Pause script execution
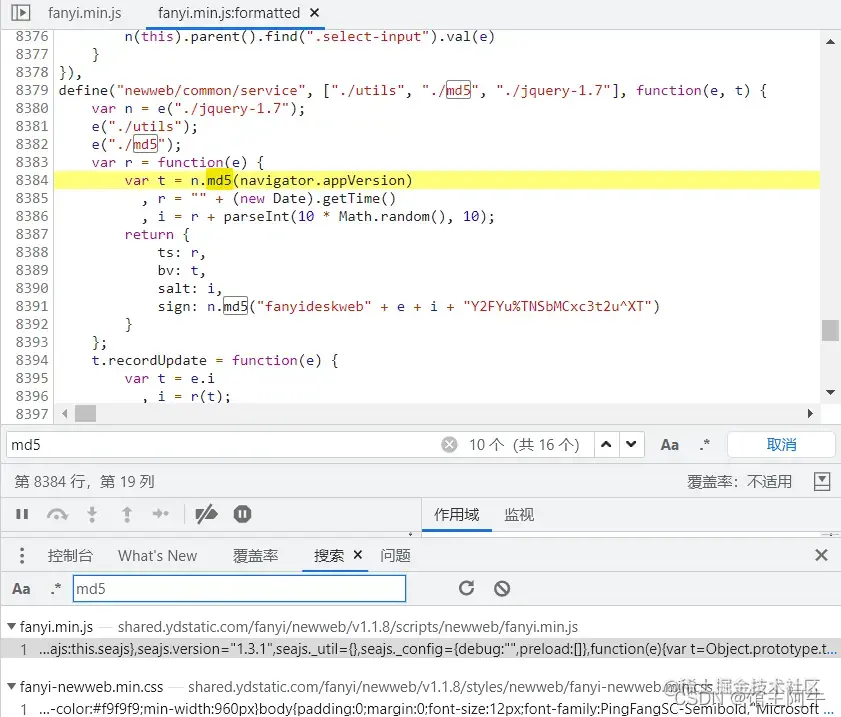 coord(22,514)
